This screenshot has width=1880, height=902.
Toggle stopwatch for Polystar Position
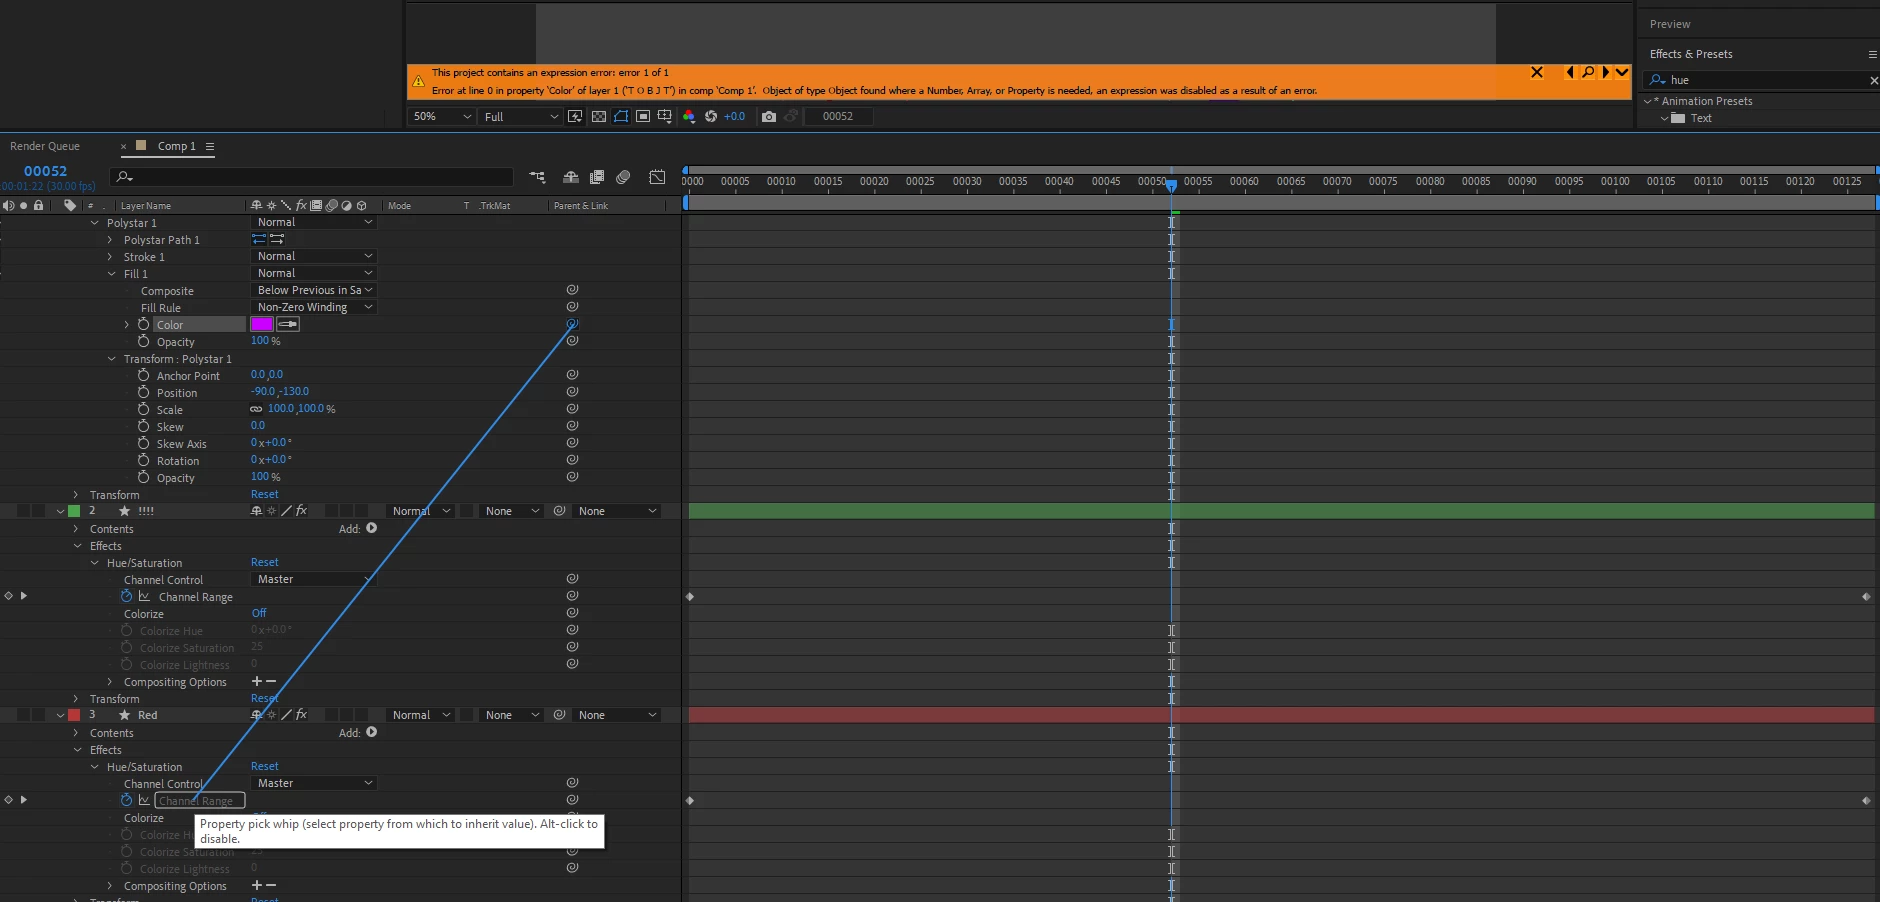143,392
